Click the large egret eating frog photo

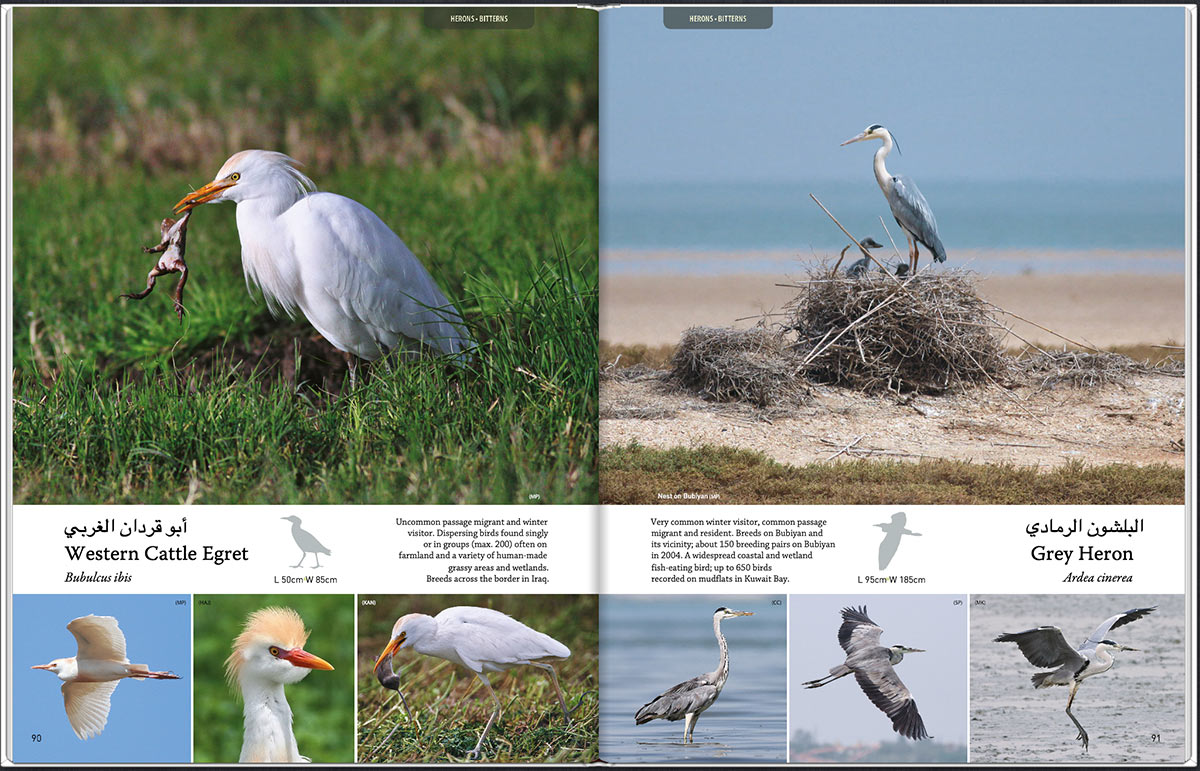coord(305,255)
